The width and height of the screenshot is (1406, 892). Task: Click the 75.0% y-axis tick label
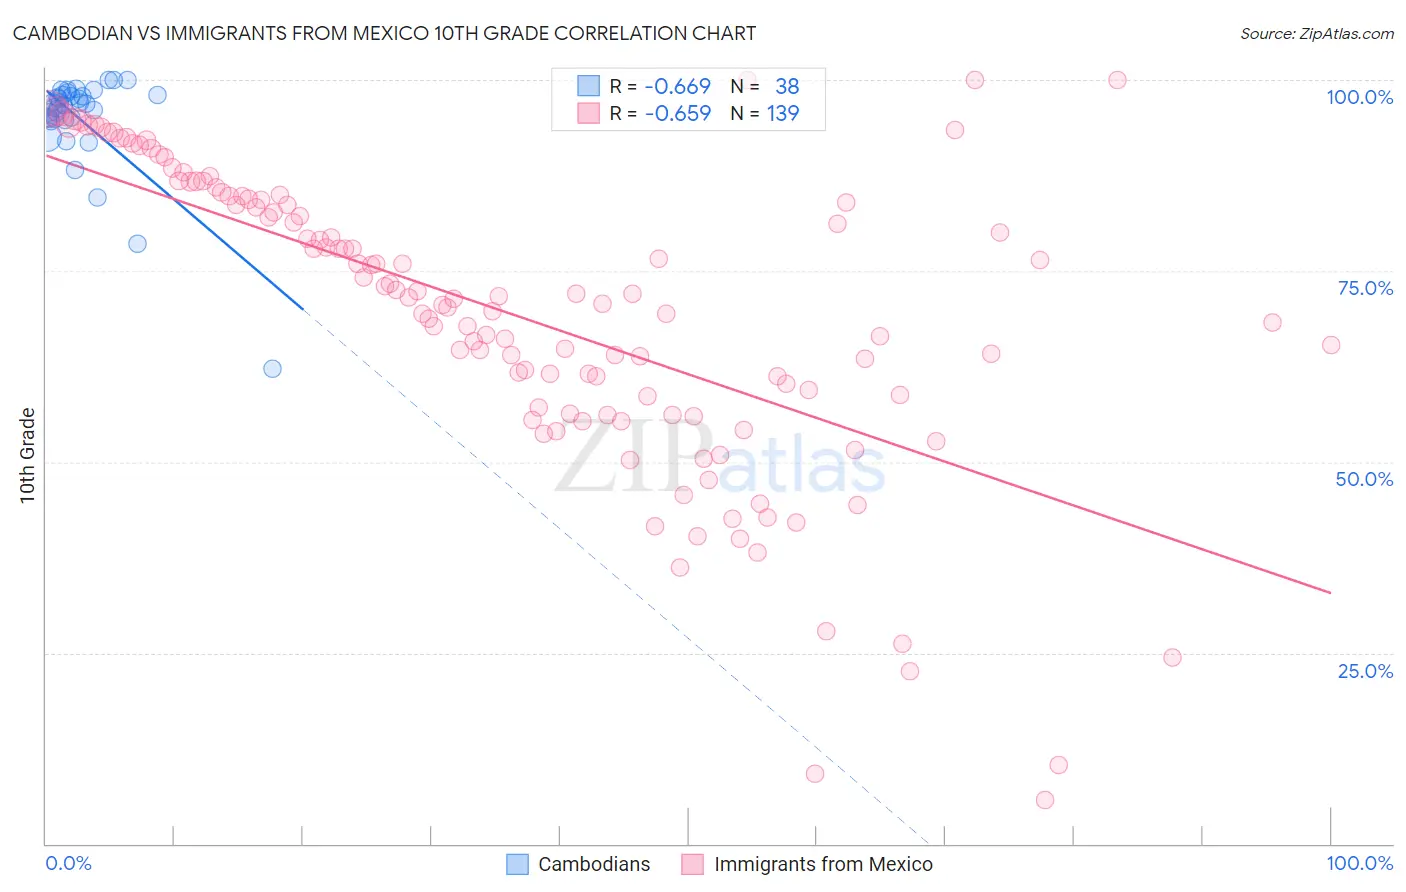coord(1365,288)
